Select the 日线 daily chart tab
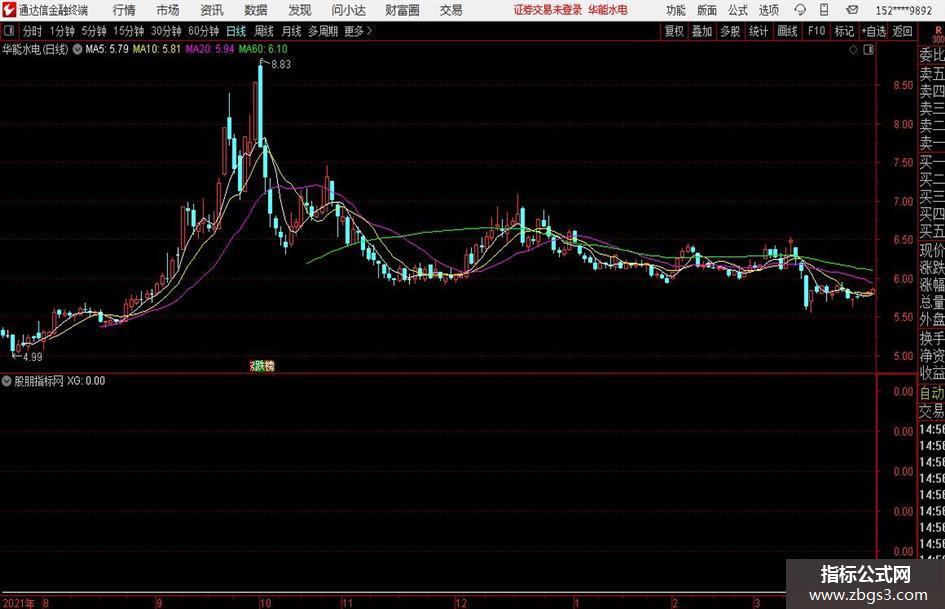Image resolution: width=945 pixels, height=609 pixels. tap(236, 31)
